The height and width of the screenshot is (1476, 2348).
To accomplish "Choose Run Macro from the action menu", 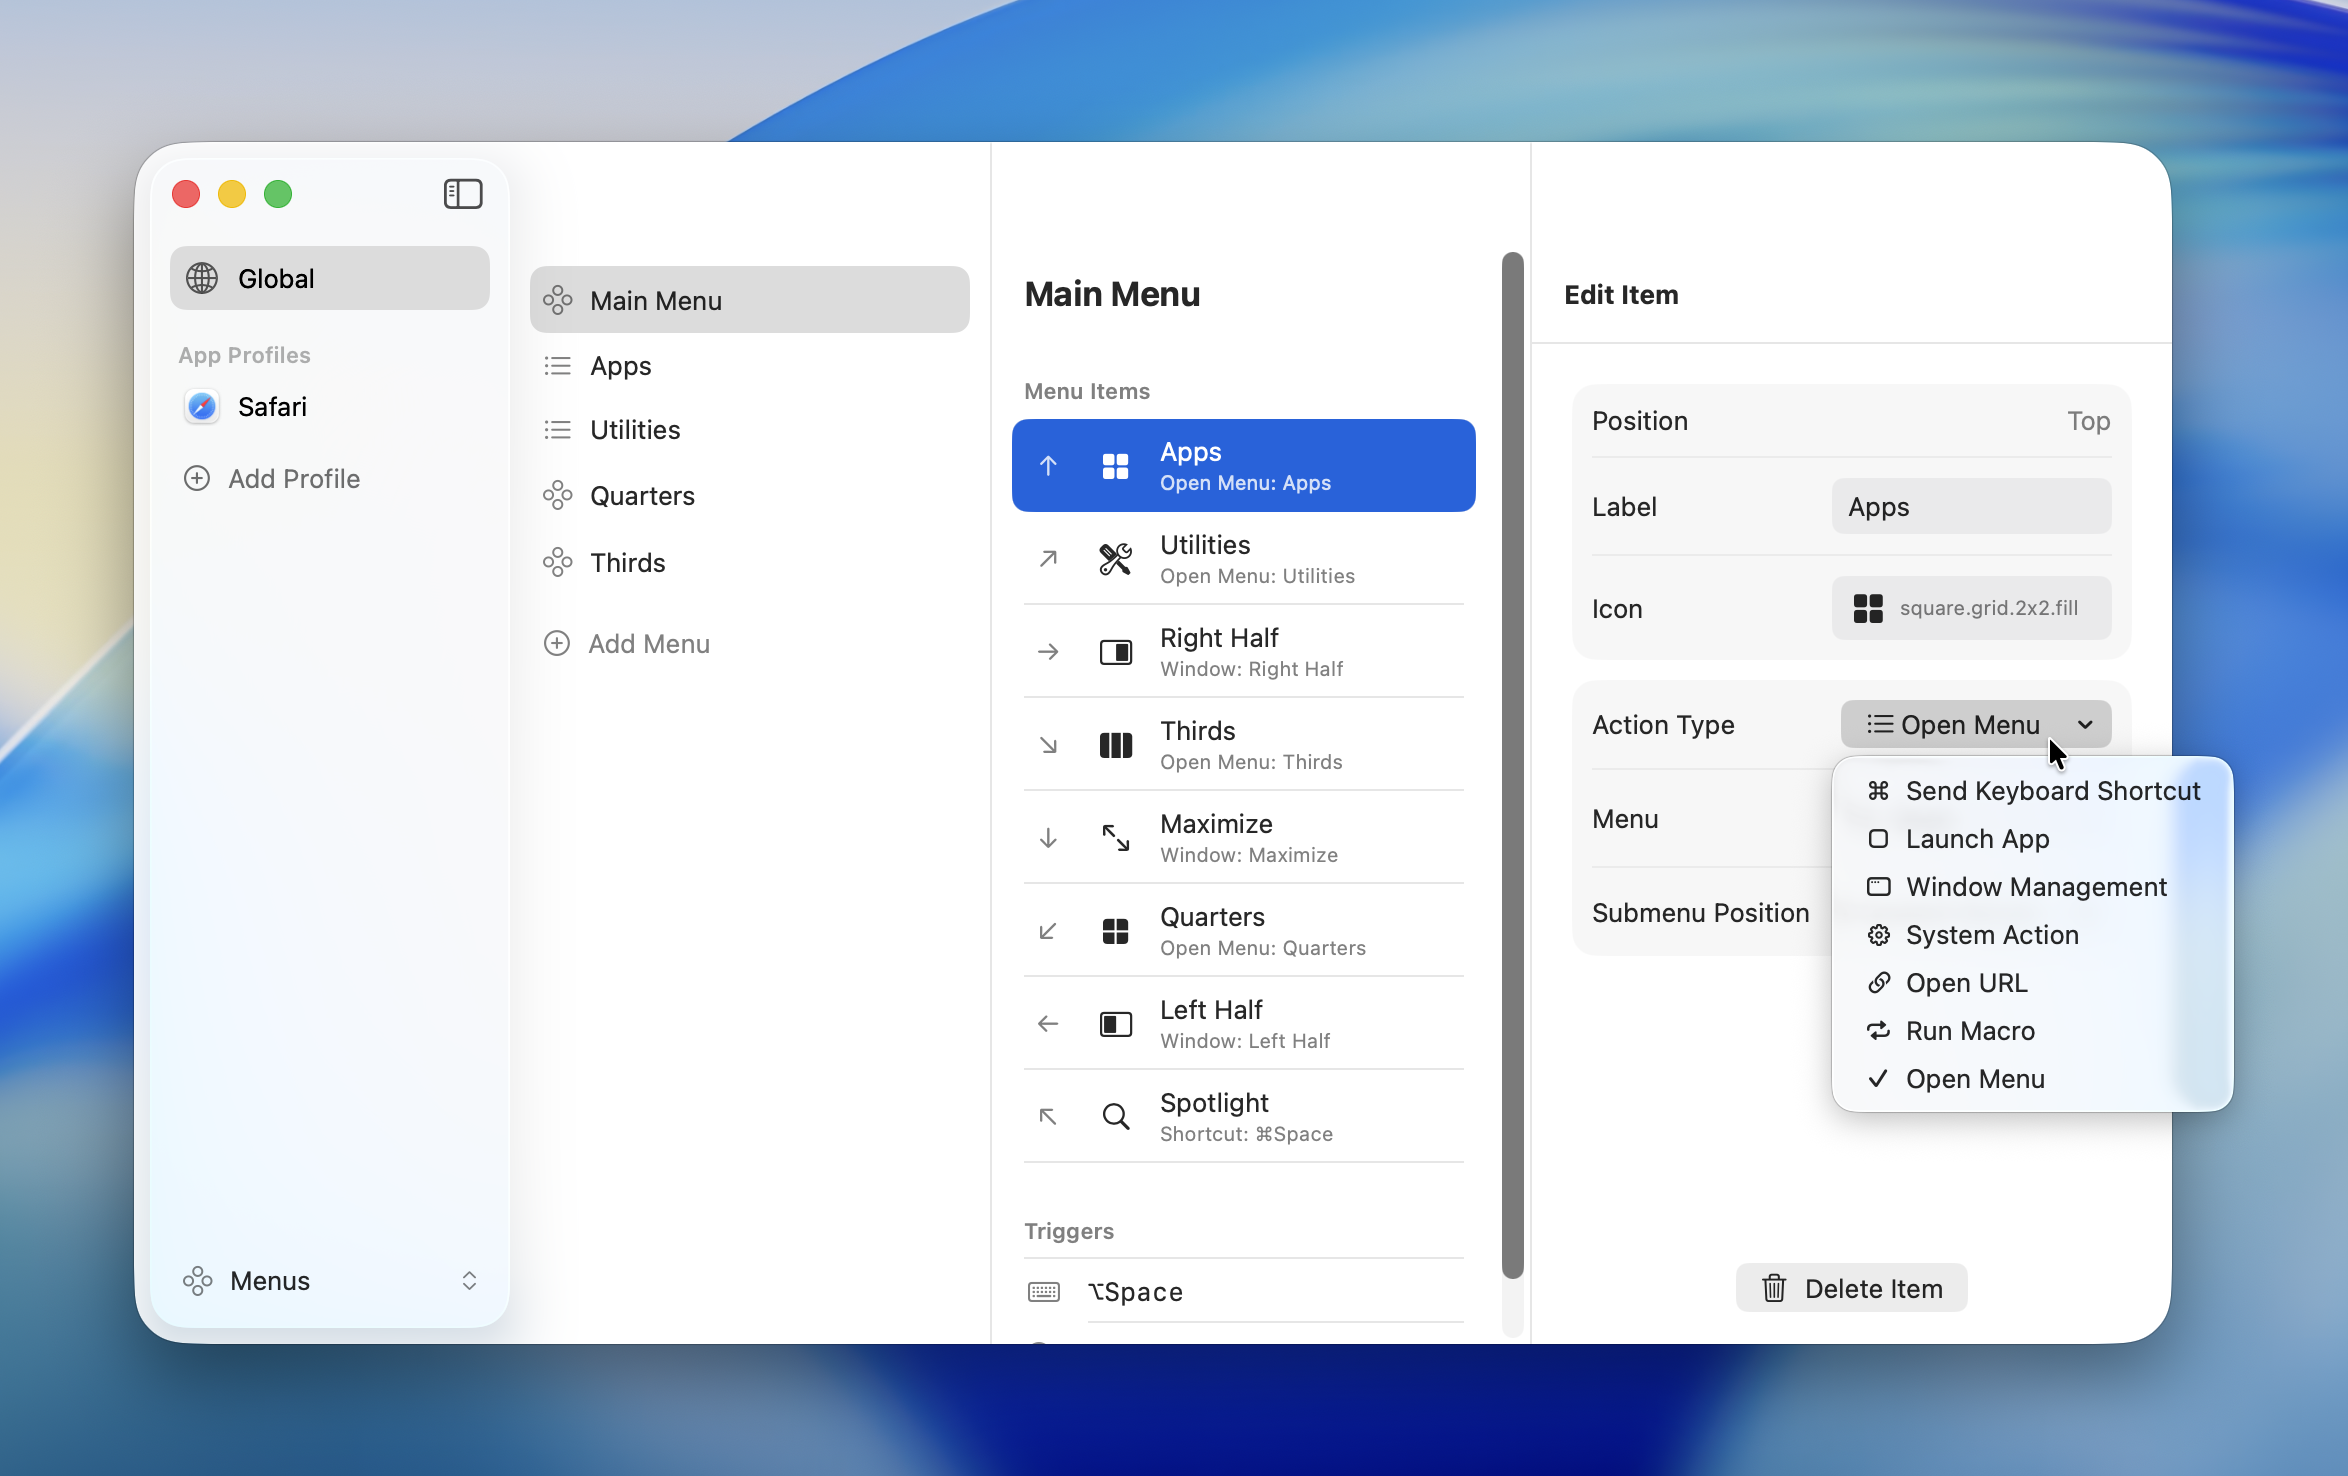I will 1969,1031.
